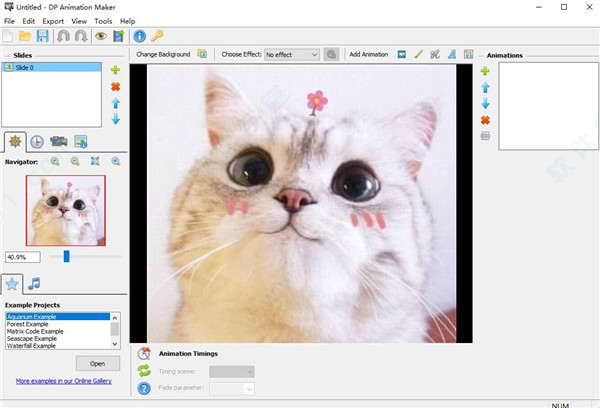Add a new slide with green plus
The width and height of the screenshot is (600, 408).
[116, 70]
